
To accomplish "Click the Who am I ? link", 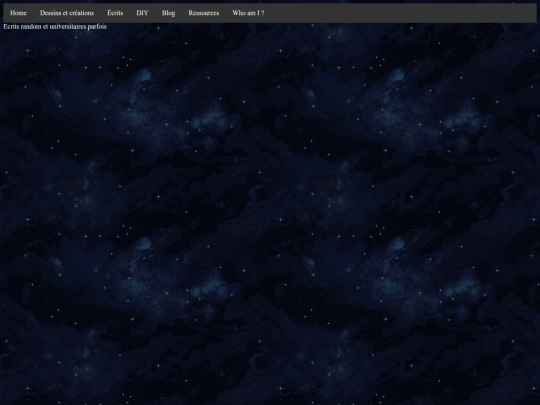I will point(248,13).
